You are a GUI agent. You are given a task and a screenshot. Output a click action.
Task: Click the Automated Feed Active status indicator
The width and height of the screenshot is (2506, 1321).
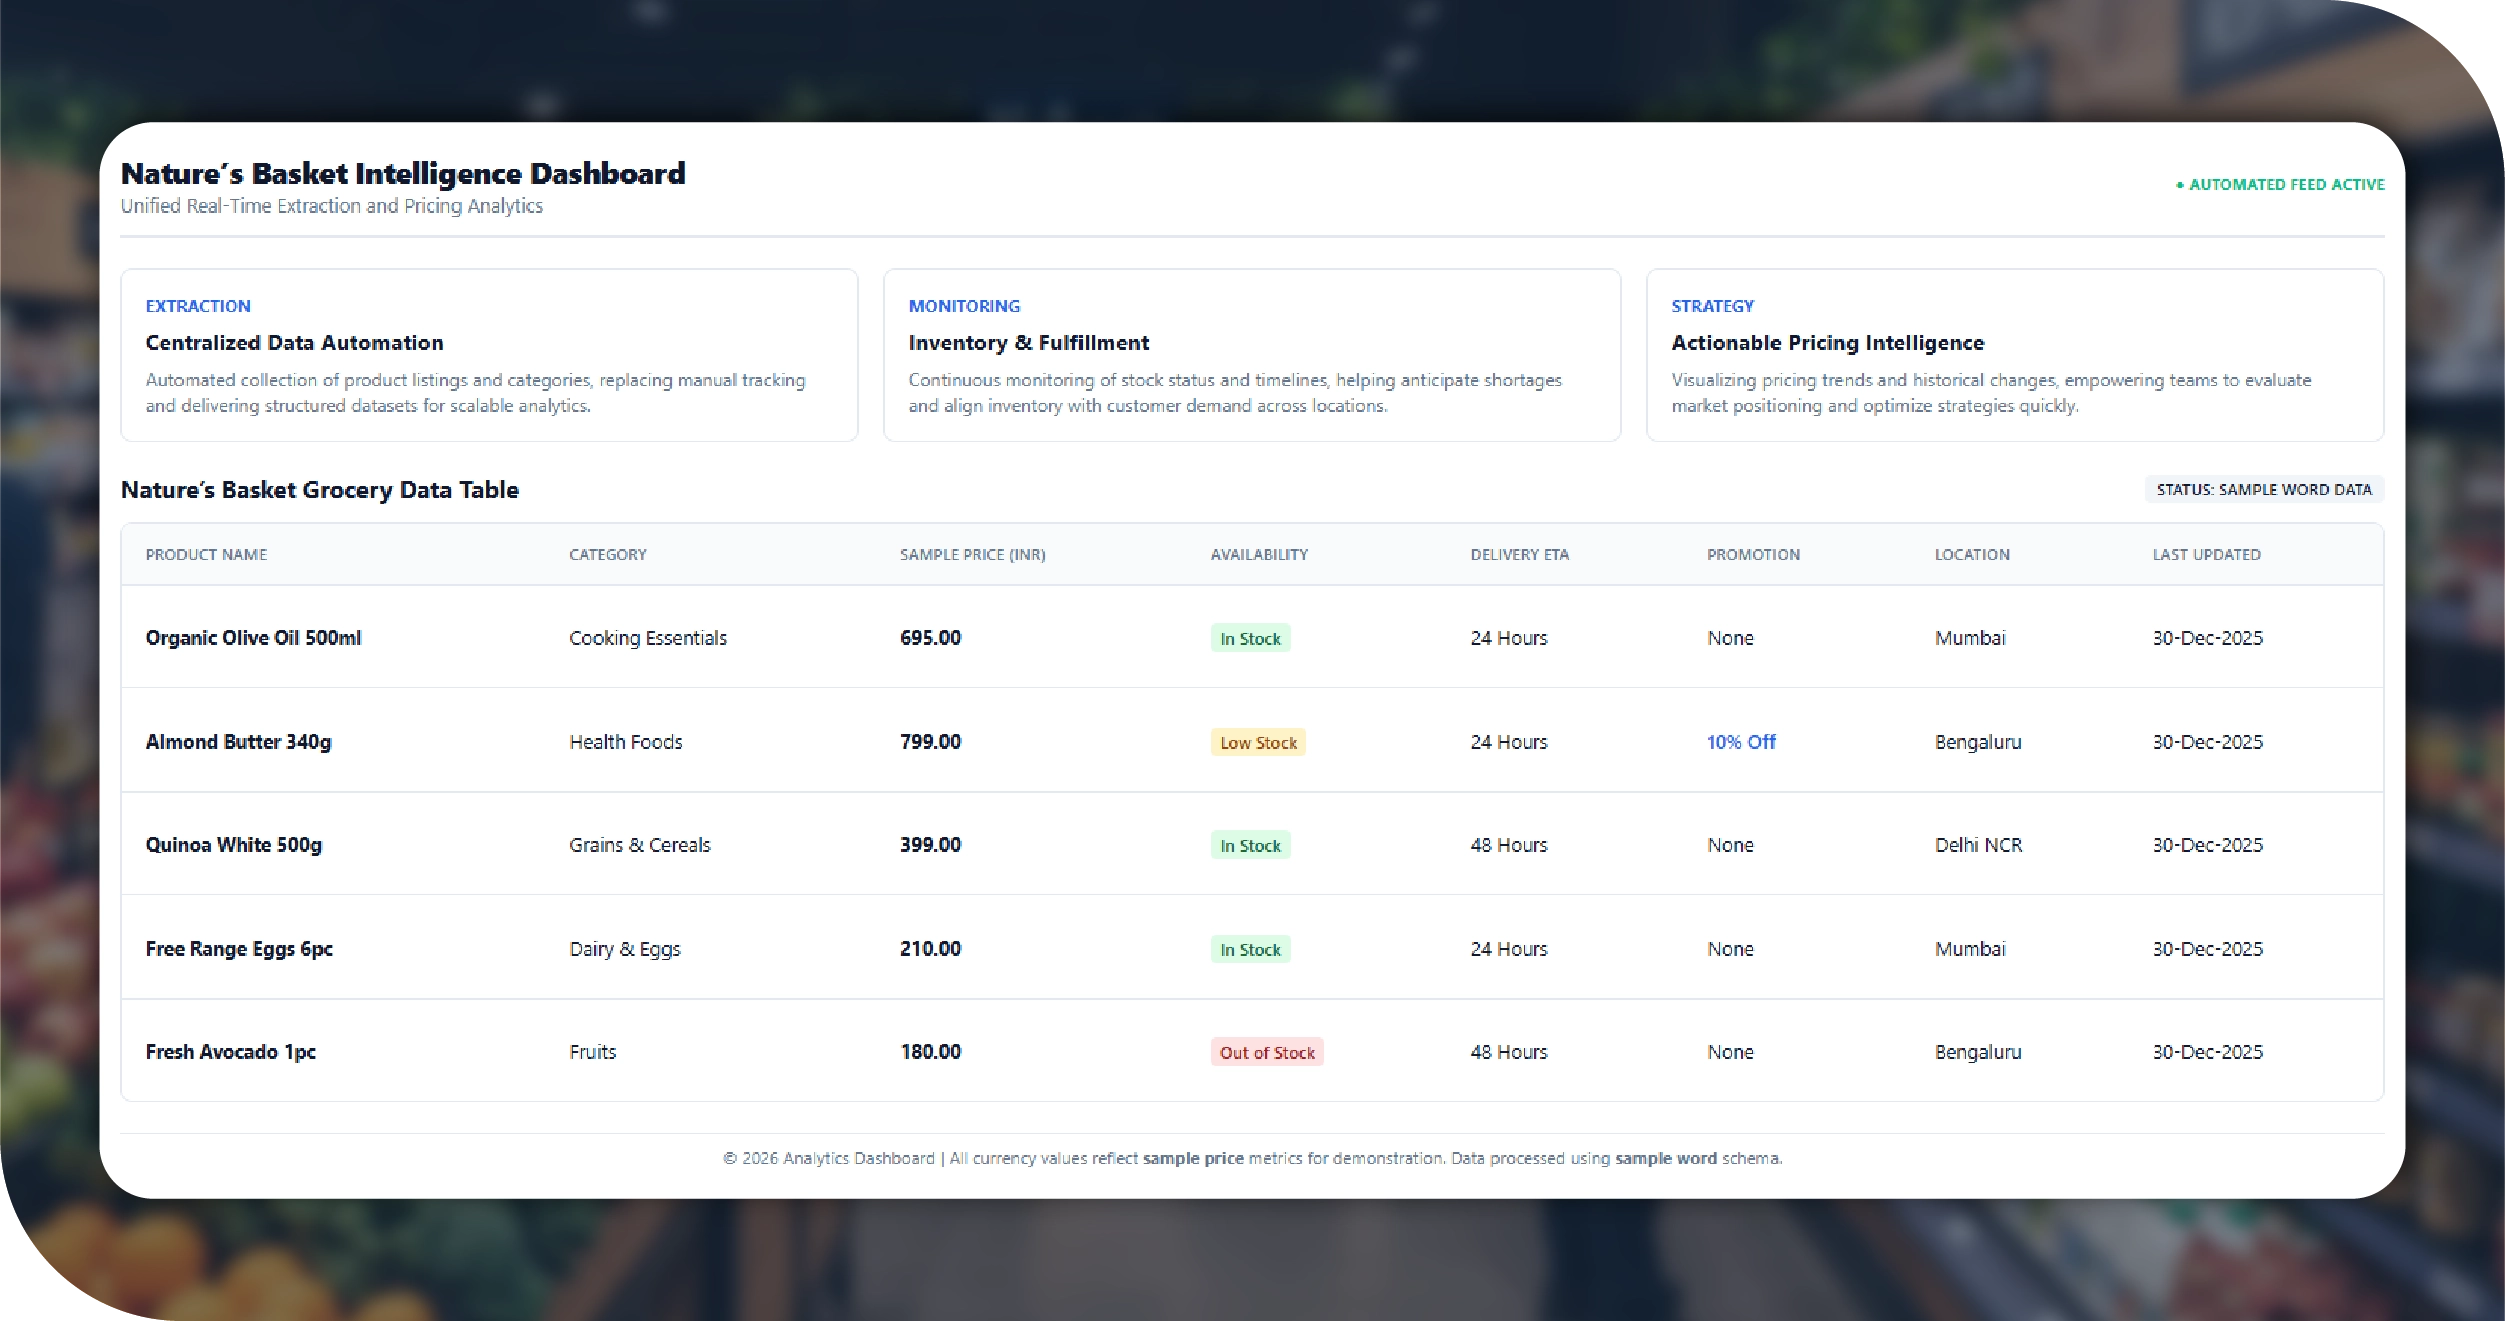click(x=2280, y=185)
